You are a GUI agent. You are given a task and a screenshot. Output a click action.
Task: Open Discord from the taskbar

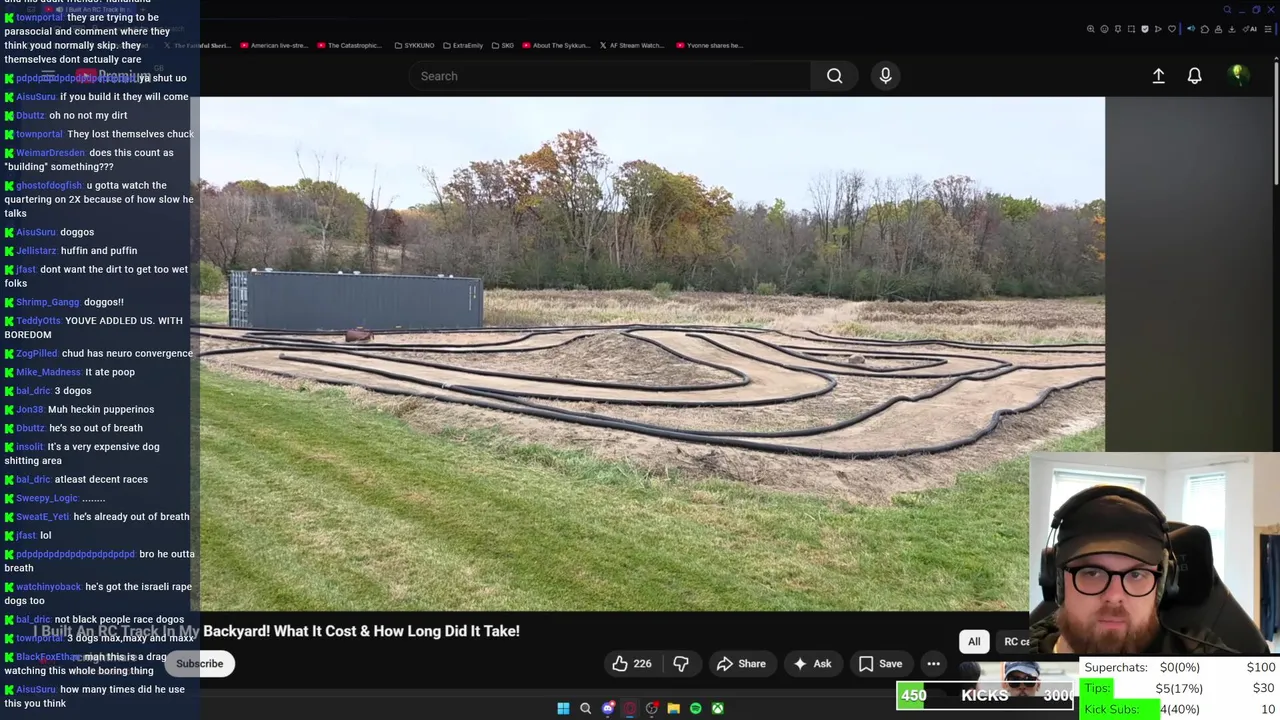[x=607, y=708]
